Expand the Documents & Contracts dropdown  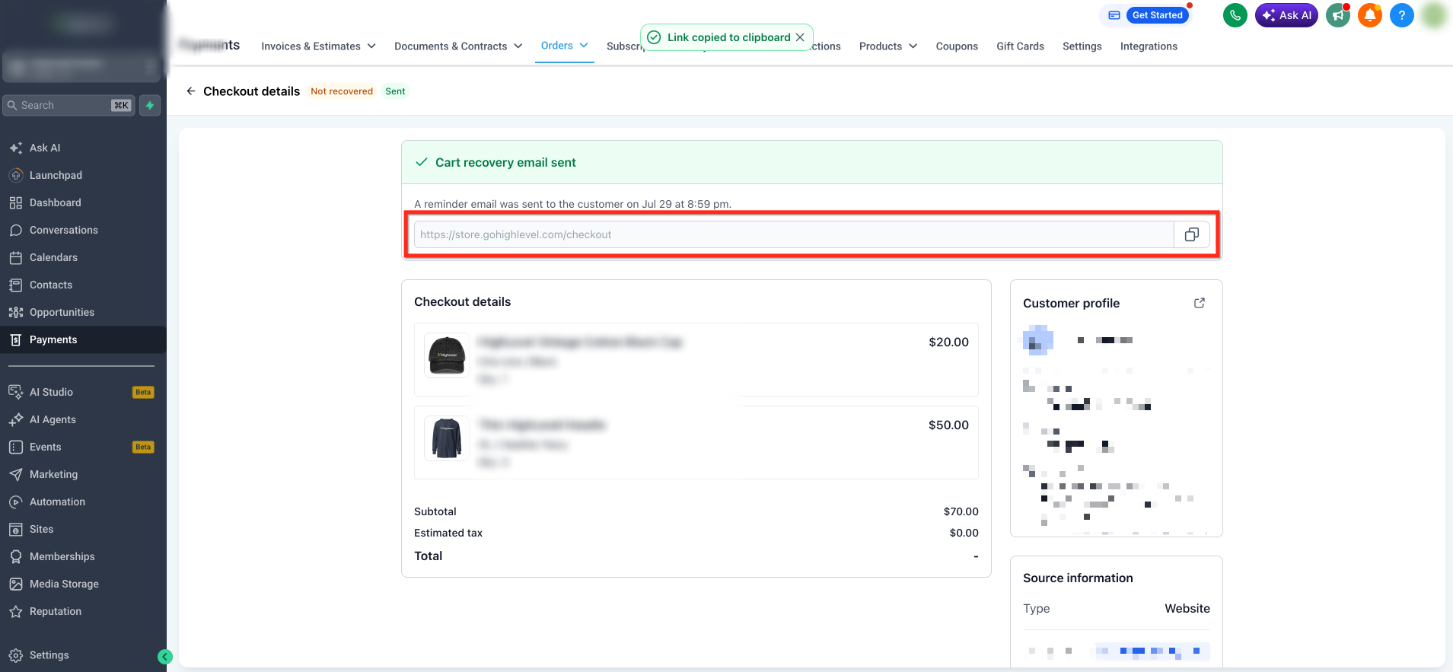tap(458, 46)
